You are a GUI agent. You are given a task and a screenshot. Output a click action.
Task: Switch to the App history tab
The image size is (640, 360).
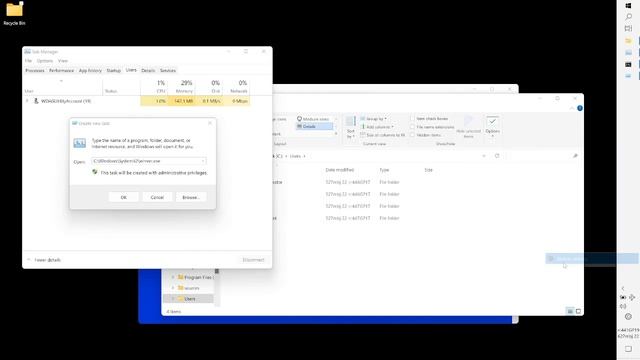[x=90, y=71]
